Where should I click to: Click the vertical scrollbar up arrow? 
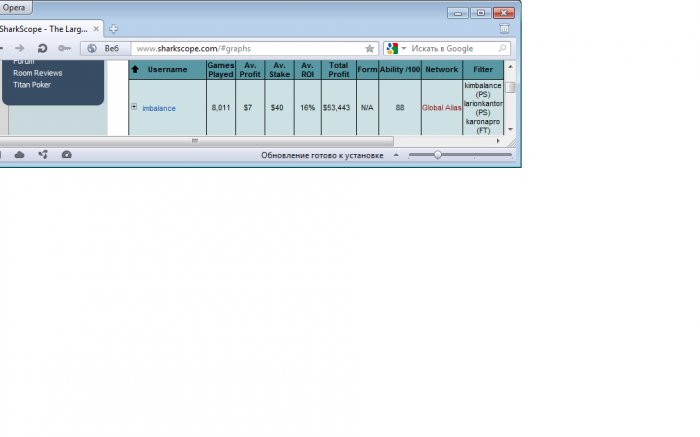pos(510,67)
